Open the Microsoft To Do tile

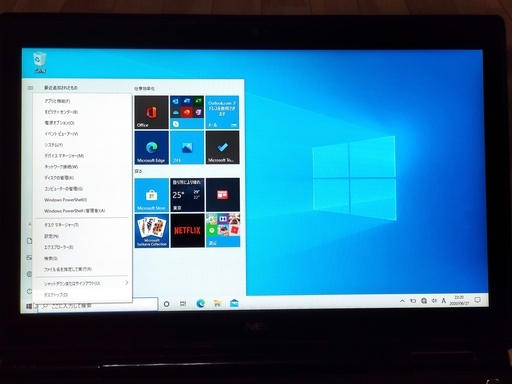(x=222, y=148)
